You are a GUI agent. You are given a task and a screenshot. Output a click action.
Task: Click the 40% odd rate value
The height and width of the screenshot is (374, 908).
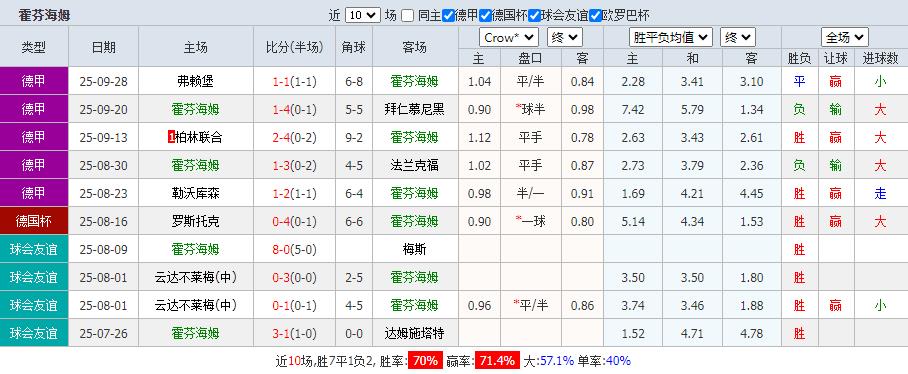(x=618, y=361)
